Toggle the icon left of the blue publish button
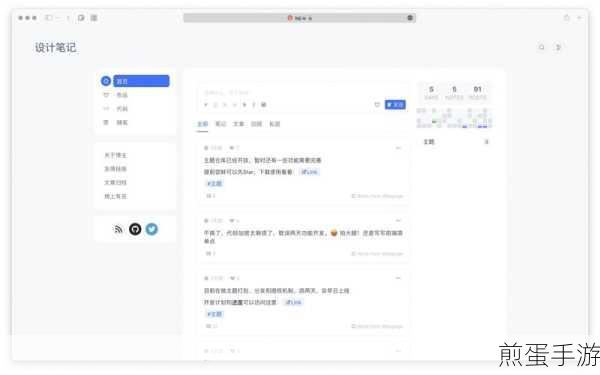 tap(377, 104)
